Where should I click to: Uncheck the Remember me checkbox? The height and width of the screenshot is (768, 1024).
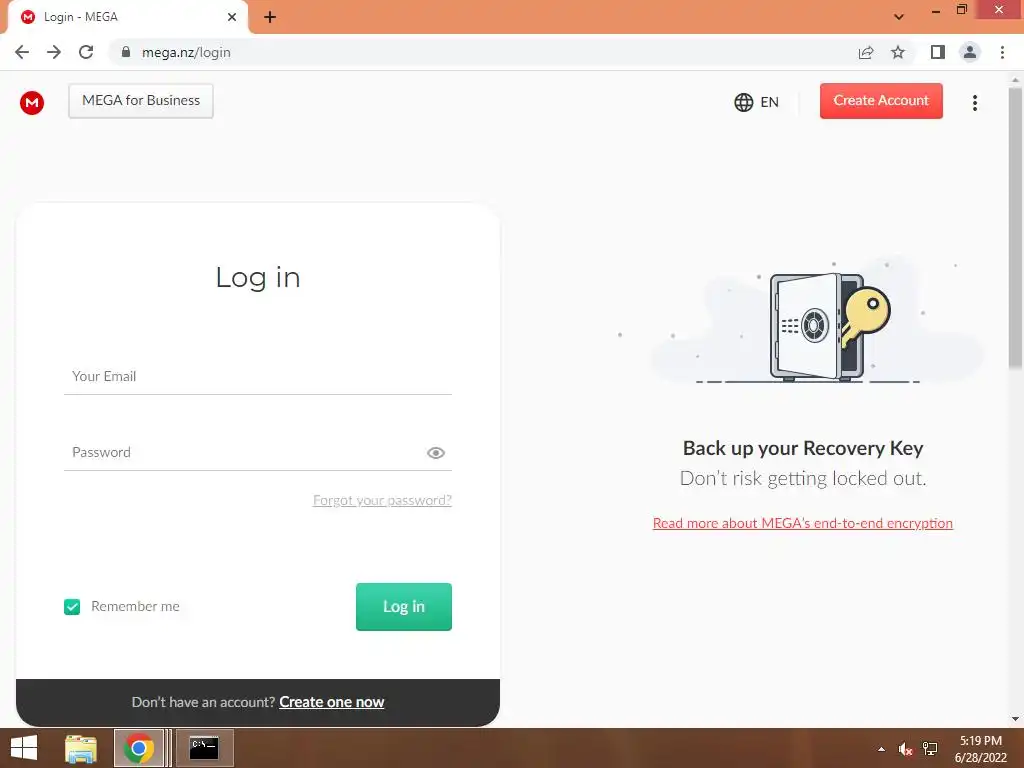[72, 607]
